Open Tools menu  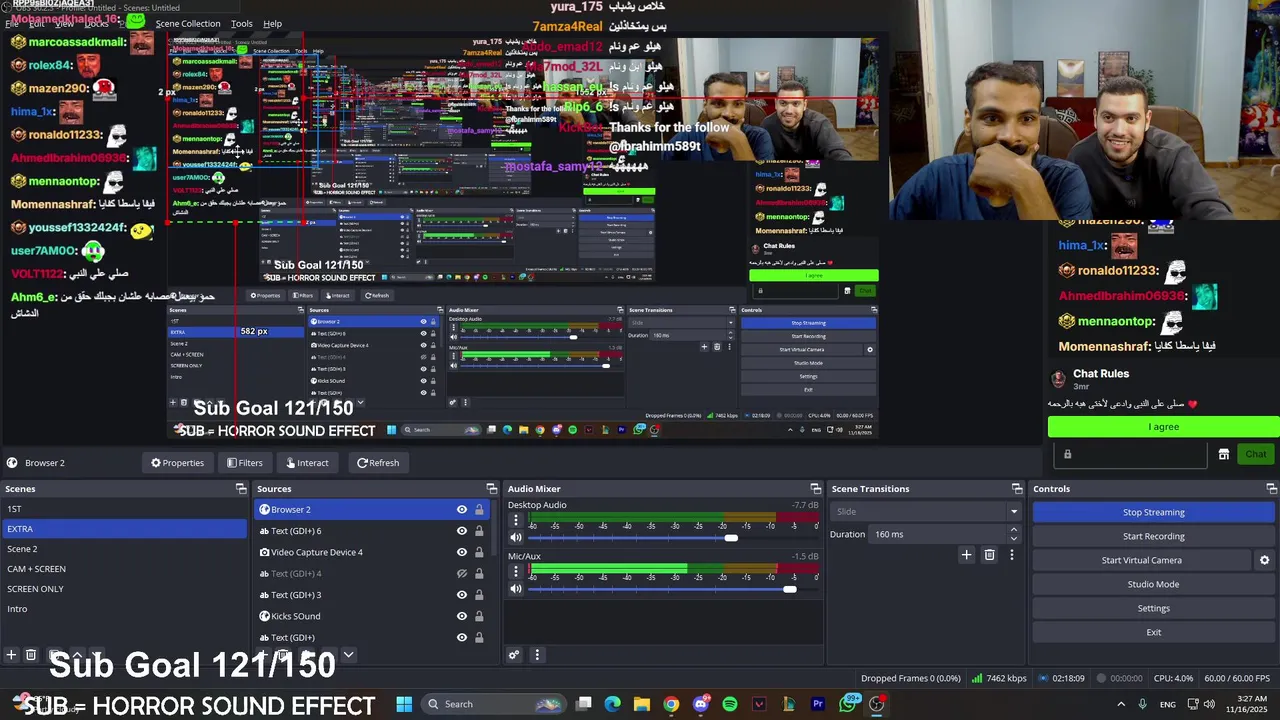pyautogui.click(x=242, y=23)
